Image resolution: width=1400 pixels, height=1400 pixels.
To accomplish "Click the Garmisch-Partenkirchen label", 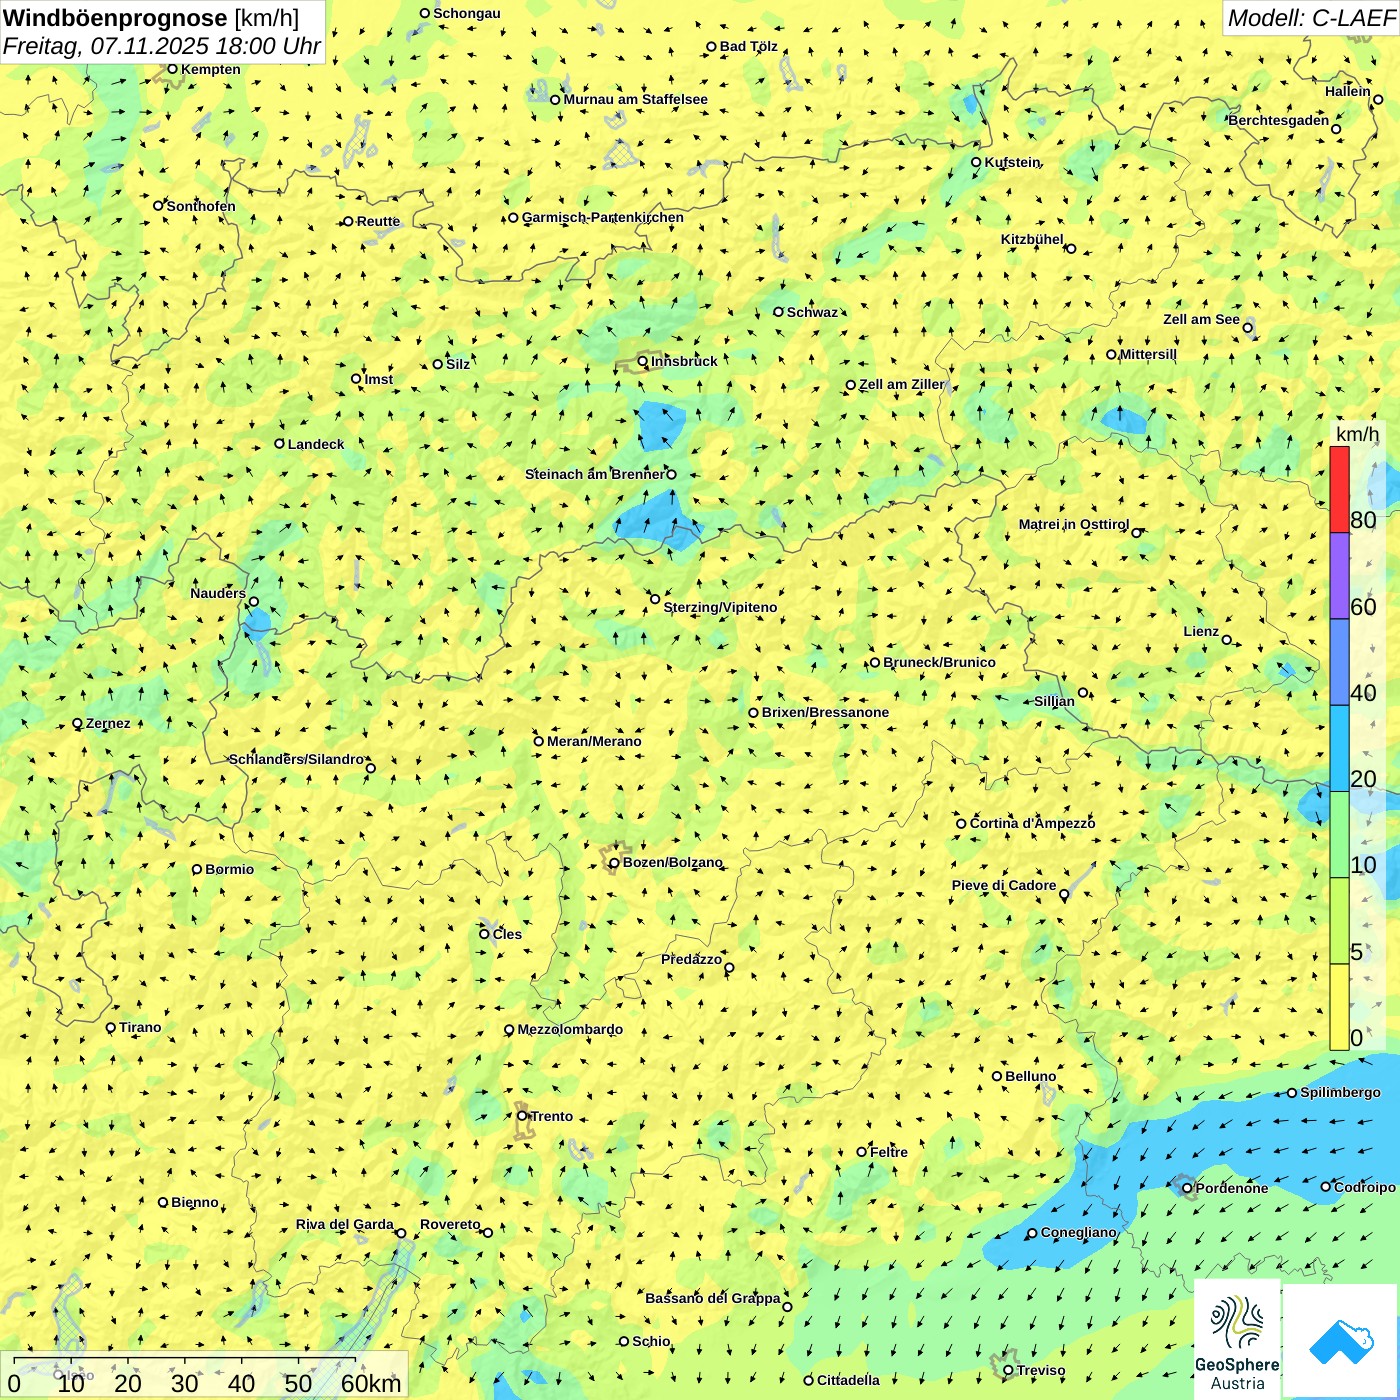I will pos(603,217).
